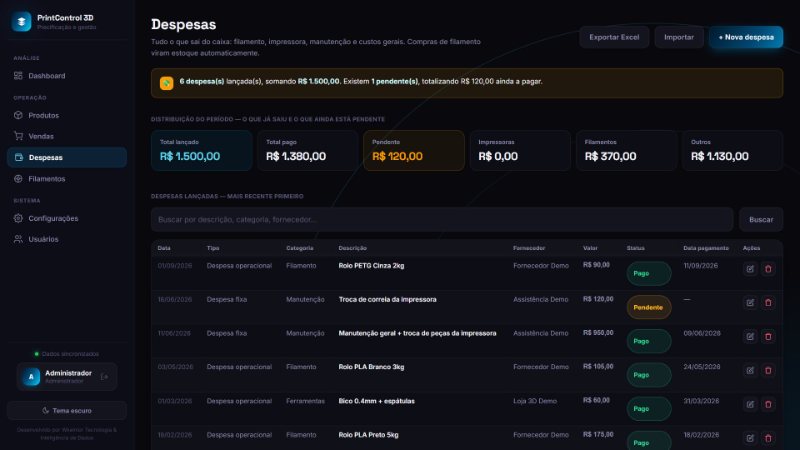Viewport: 800px width, 450px height.
Task: Edit the Manutenção geral expense
Action: 750,337
